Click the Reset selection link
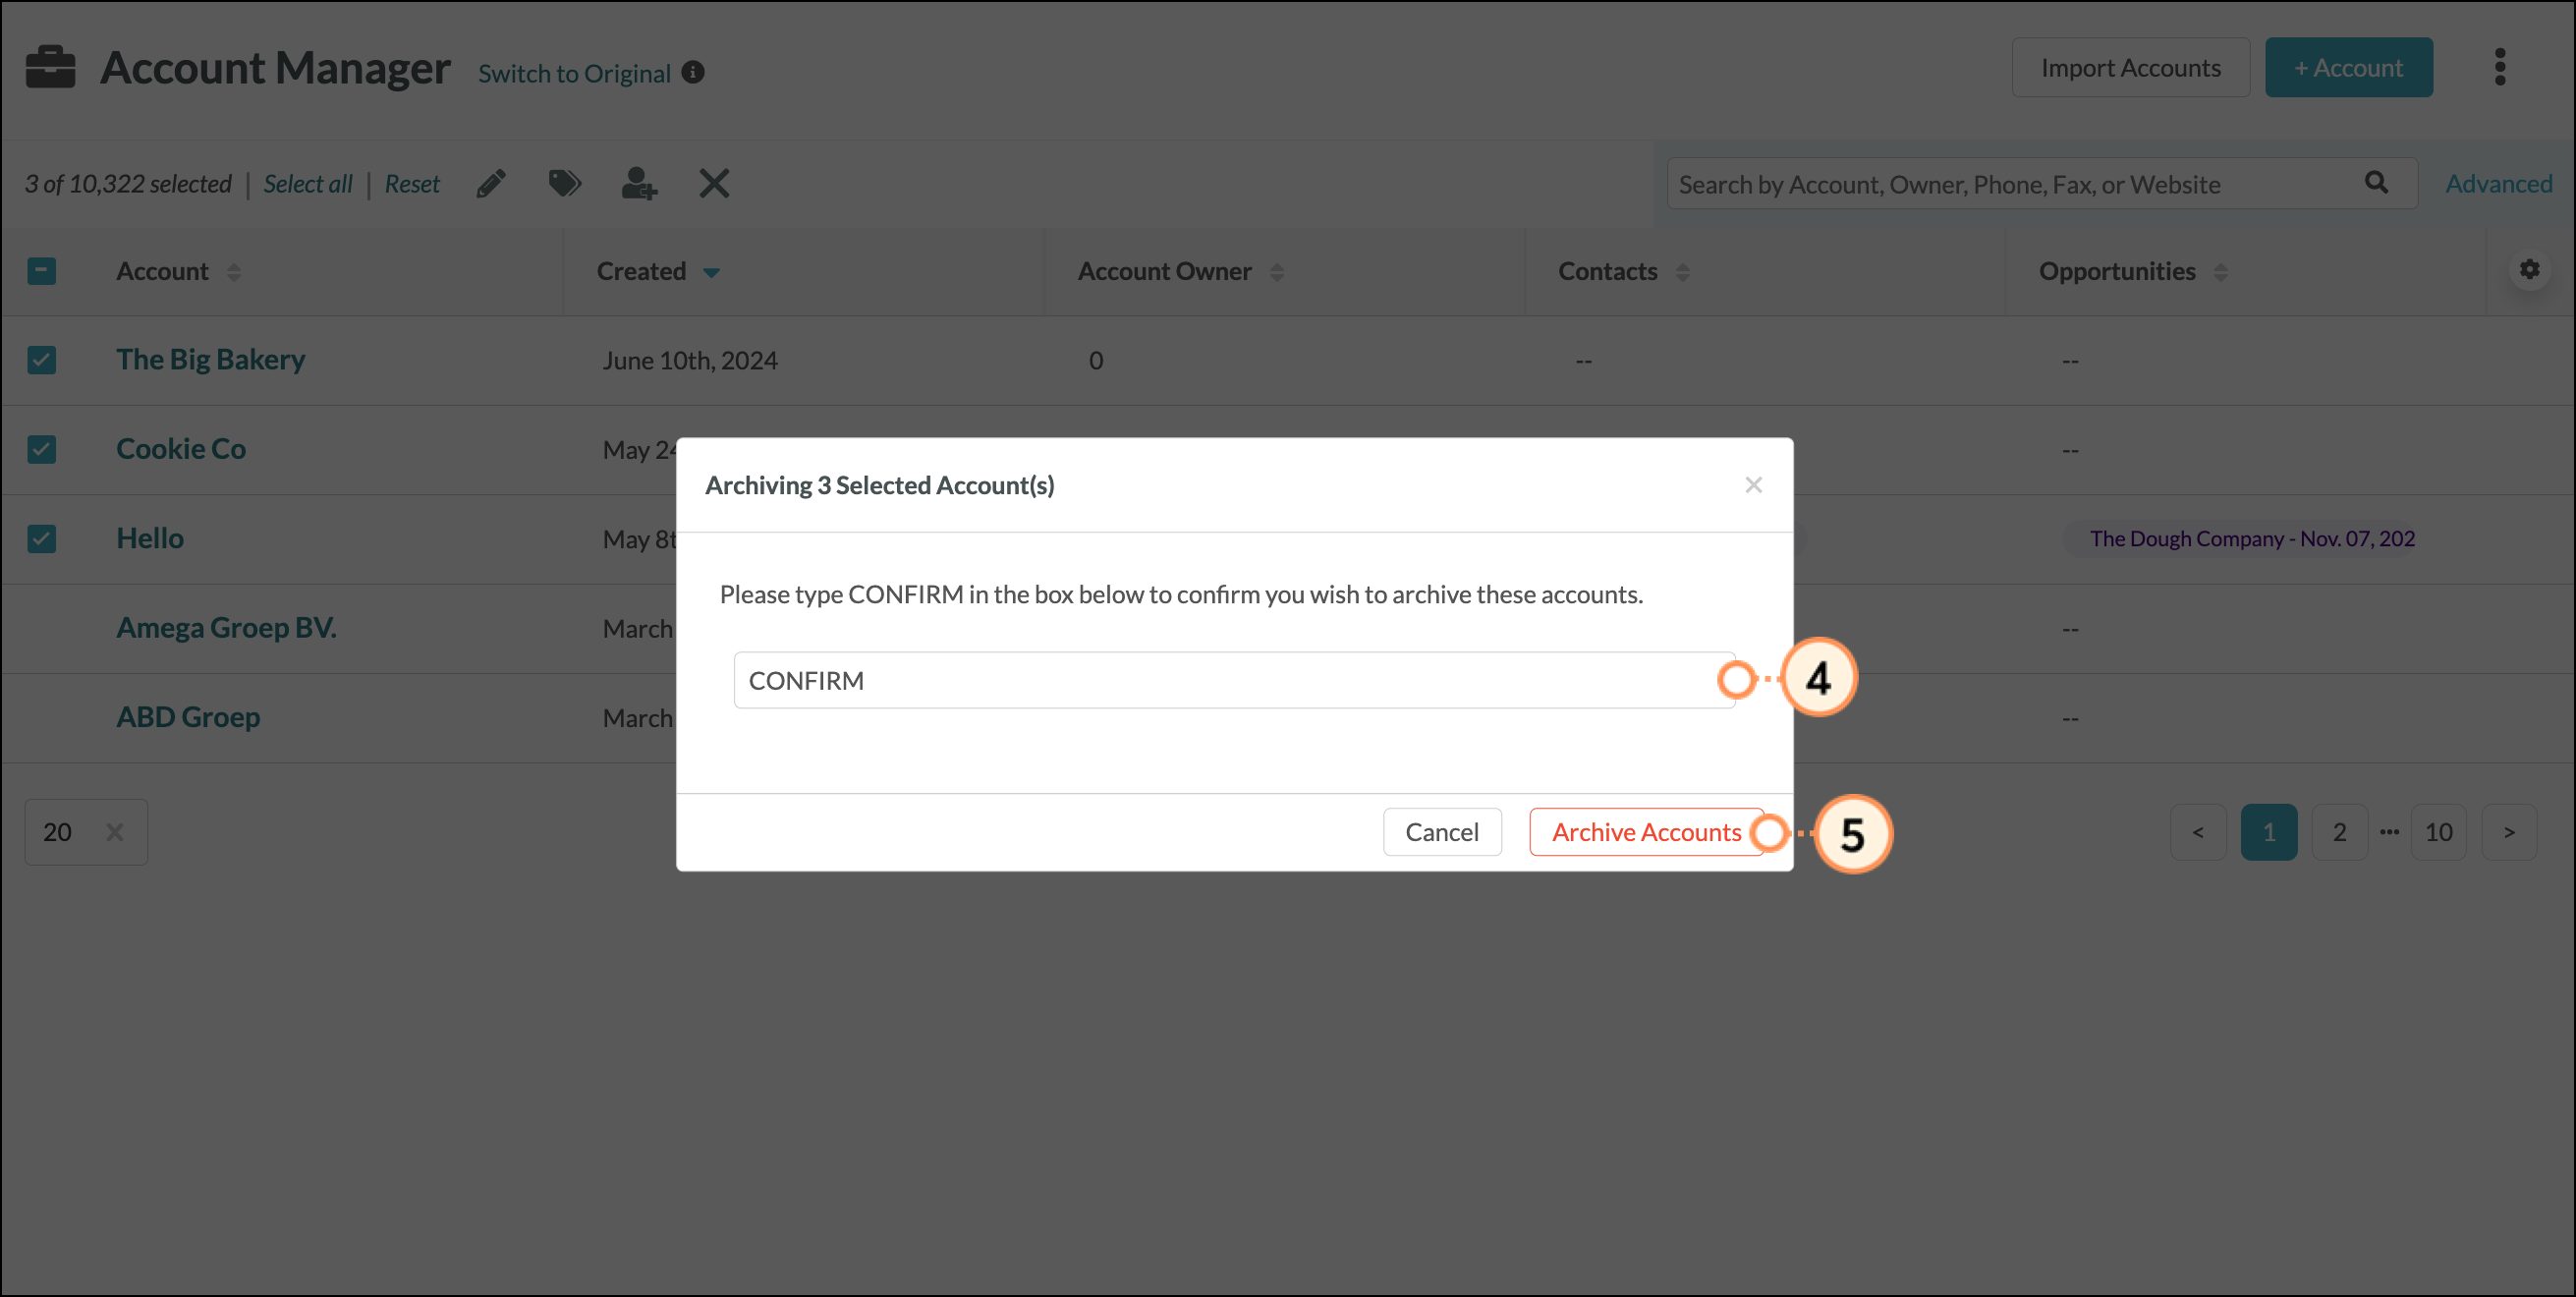Viewport: 2576px width, 1297px height. pos(412,184)
